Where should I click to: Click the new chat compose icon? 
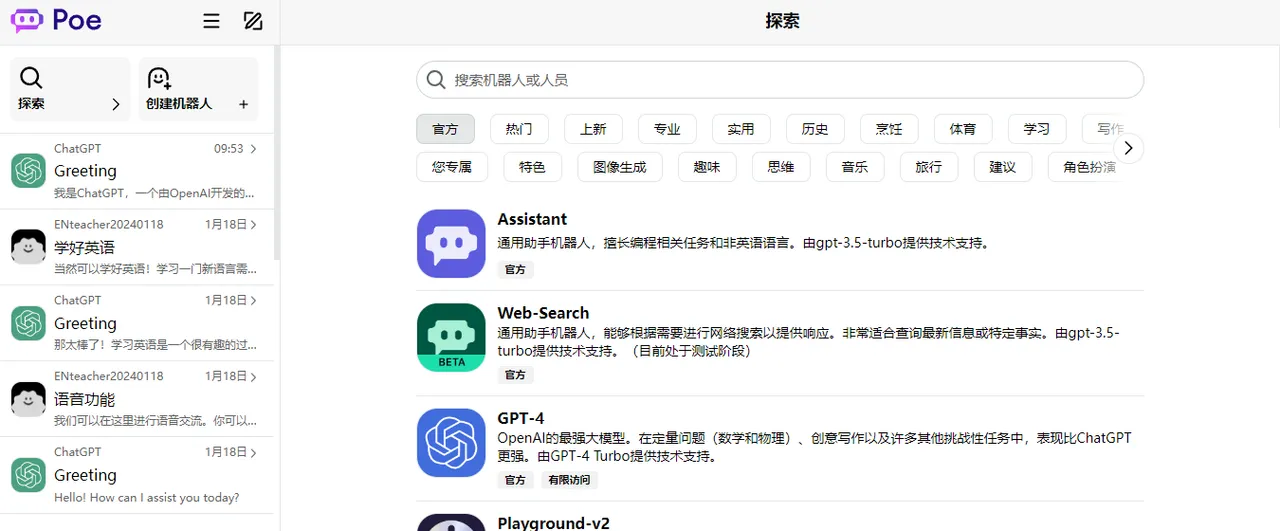click(x=253, y=21)
